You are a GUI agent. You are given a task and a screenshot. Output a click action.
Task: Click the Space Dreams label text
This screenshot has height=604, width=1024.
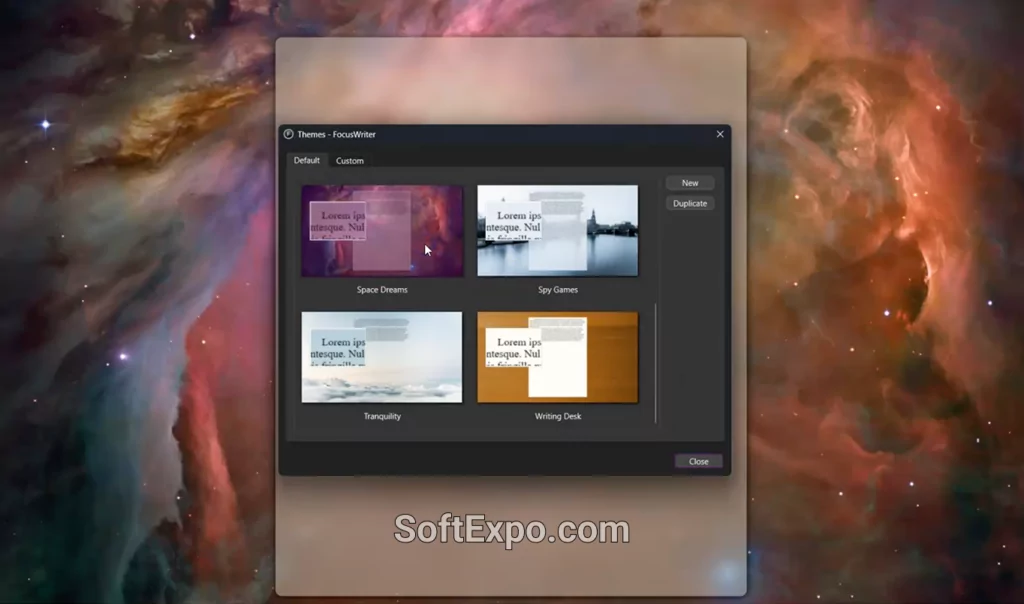coord(381,289)
